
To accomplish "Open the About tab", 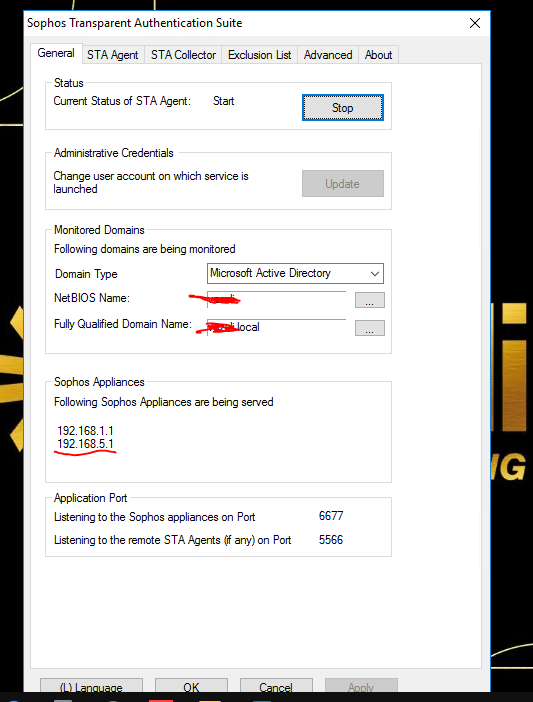I will coord(378,55).
